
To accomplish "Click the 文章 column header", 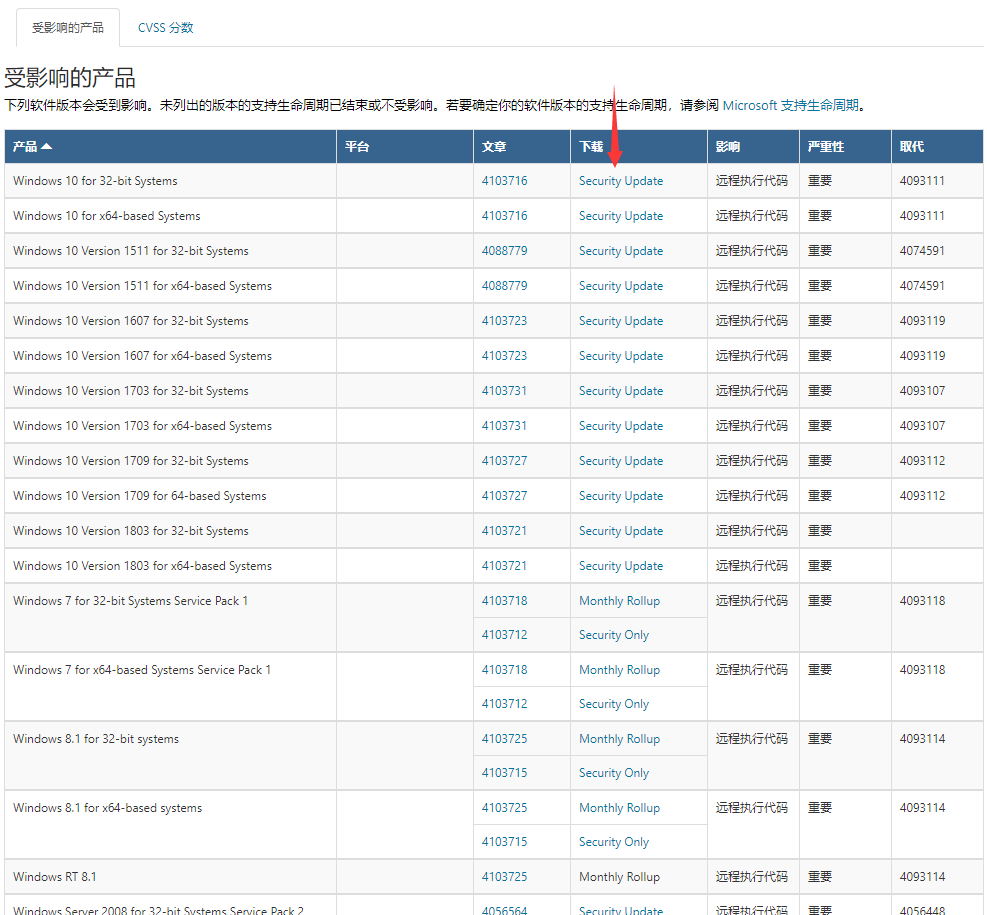I will pyautogui.click(x=522, y=147).
